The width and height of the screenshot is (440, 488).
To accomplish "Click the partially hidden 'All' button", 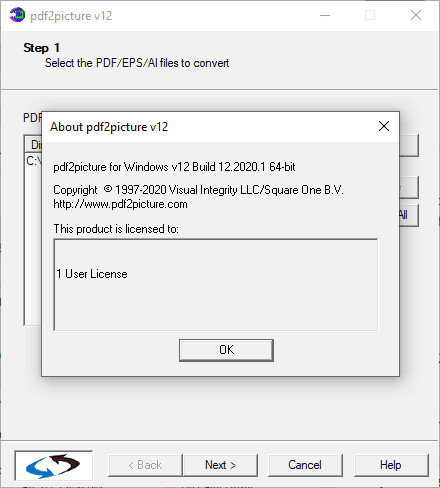I will [409, 215].
